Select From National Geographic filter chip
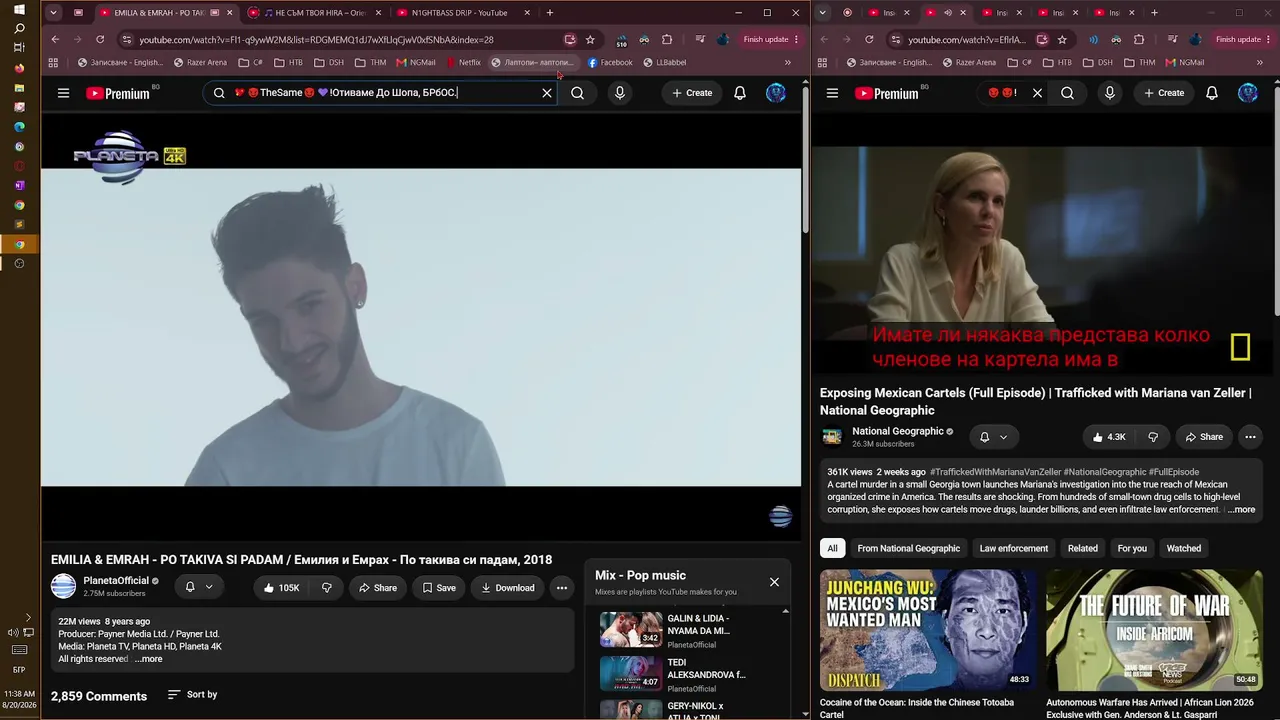Image resolution: width=1280 pixels, height=720 pixels. point(908,548)
